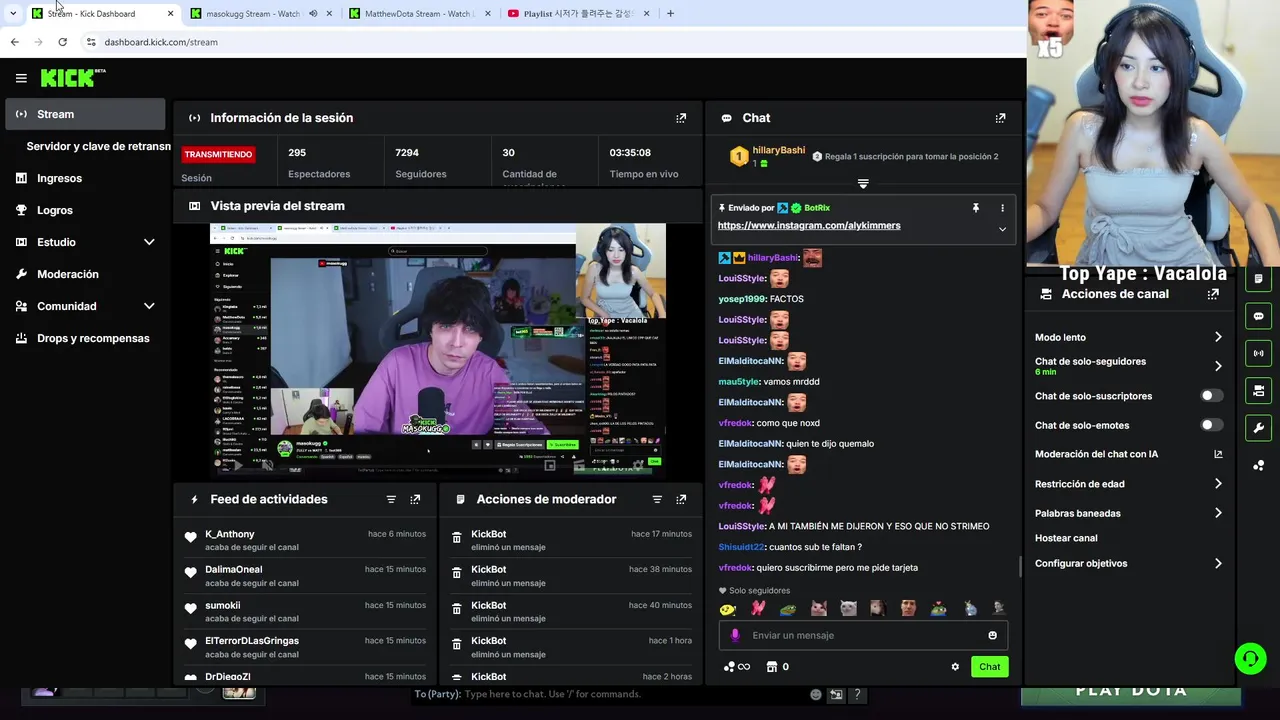This screenshot has width=1280, height=720.
Task: Click the channel points infinity icon
Action: [x=737, y=667]
